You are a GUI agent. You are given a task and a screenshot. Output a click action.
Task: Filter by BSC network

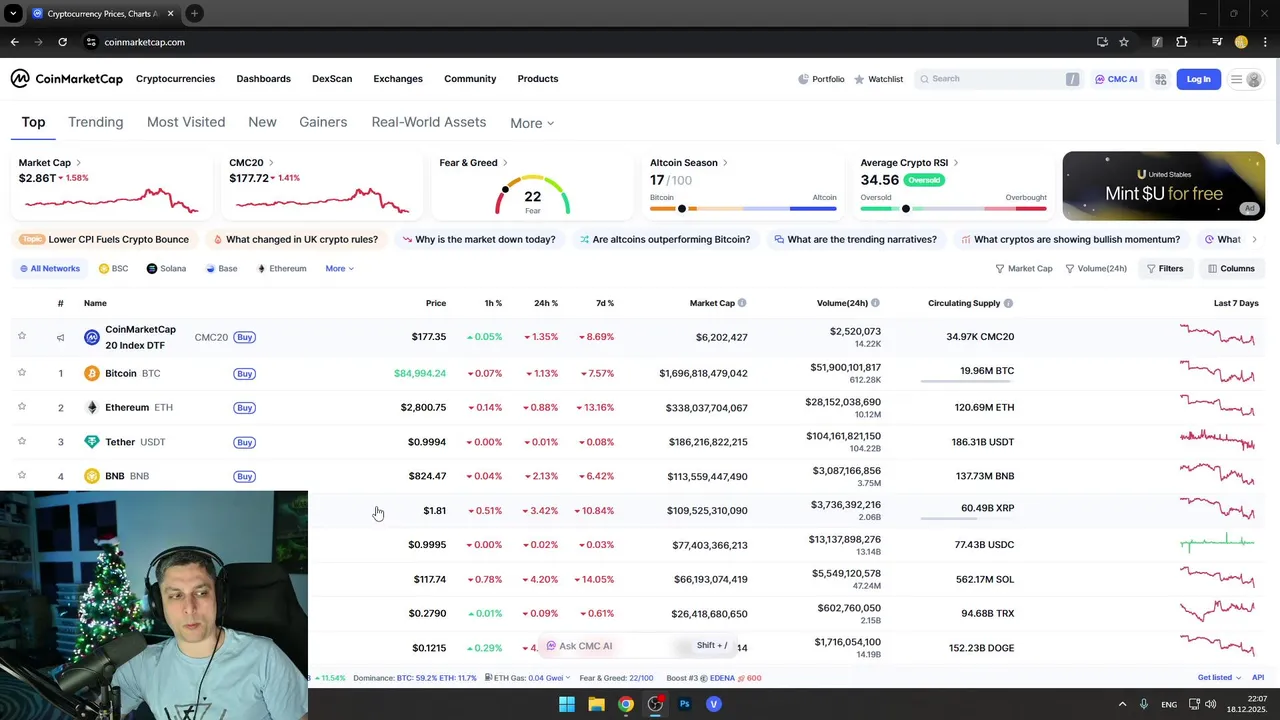click(114, 268)
